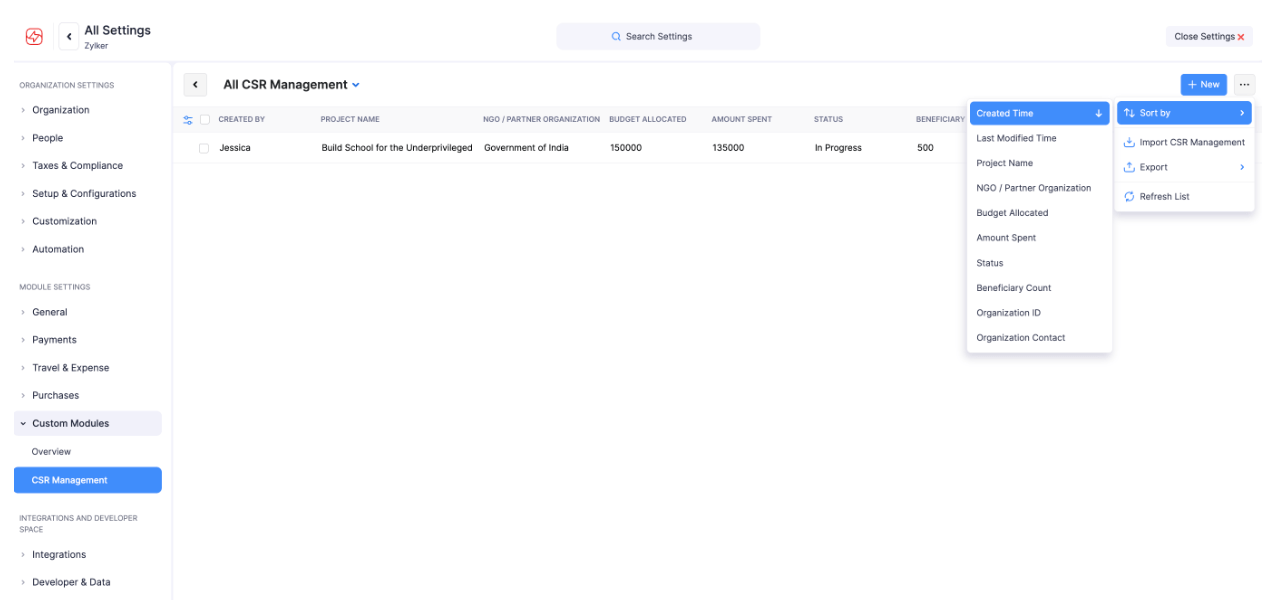Image resolution: width=1282 pixels, height=600 pixels.
Task: Click the Refresh List icon
Action: pos(1129,197)
